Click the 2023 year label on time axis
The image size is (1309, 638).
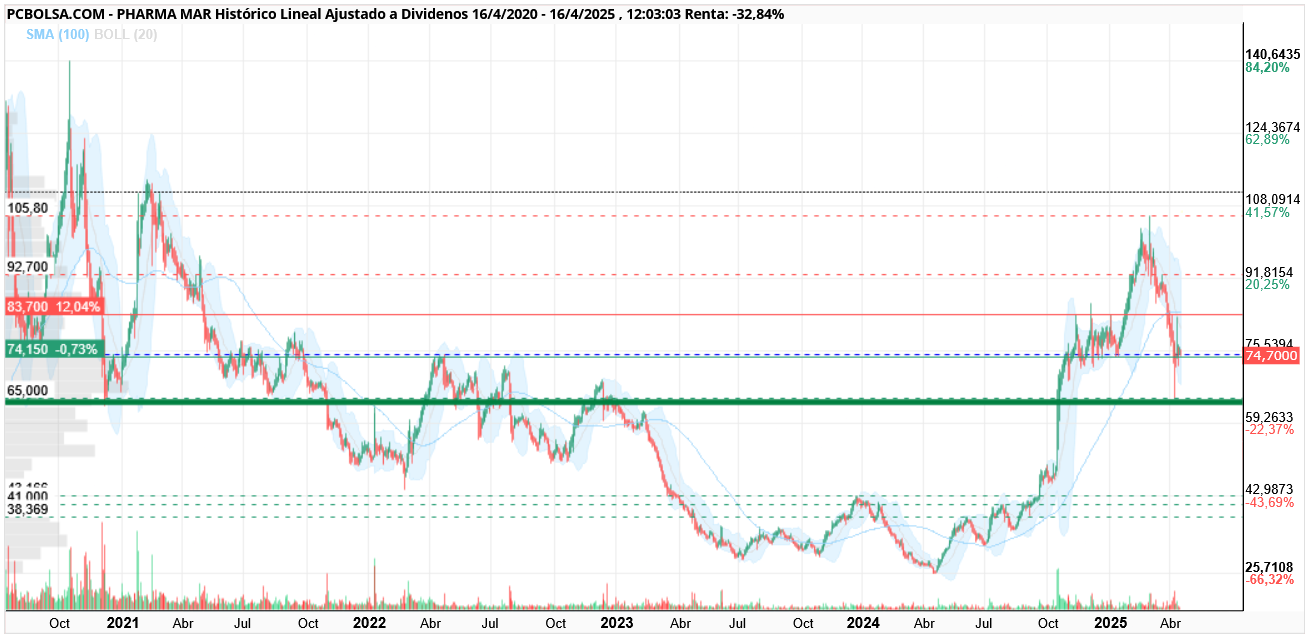coord(617,623)
